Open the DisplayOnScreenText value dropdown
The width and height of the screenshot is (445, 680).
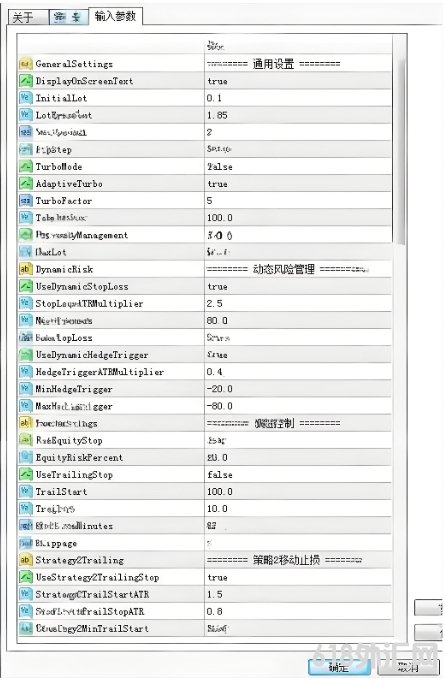click(298, 81)
